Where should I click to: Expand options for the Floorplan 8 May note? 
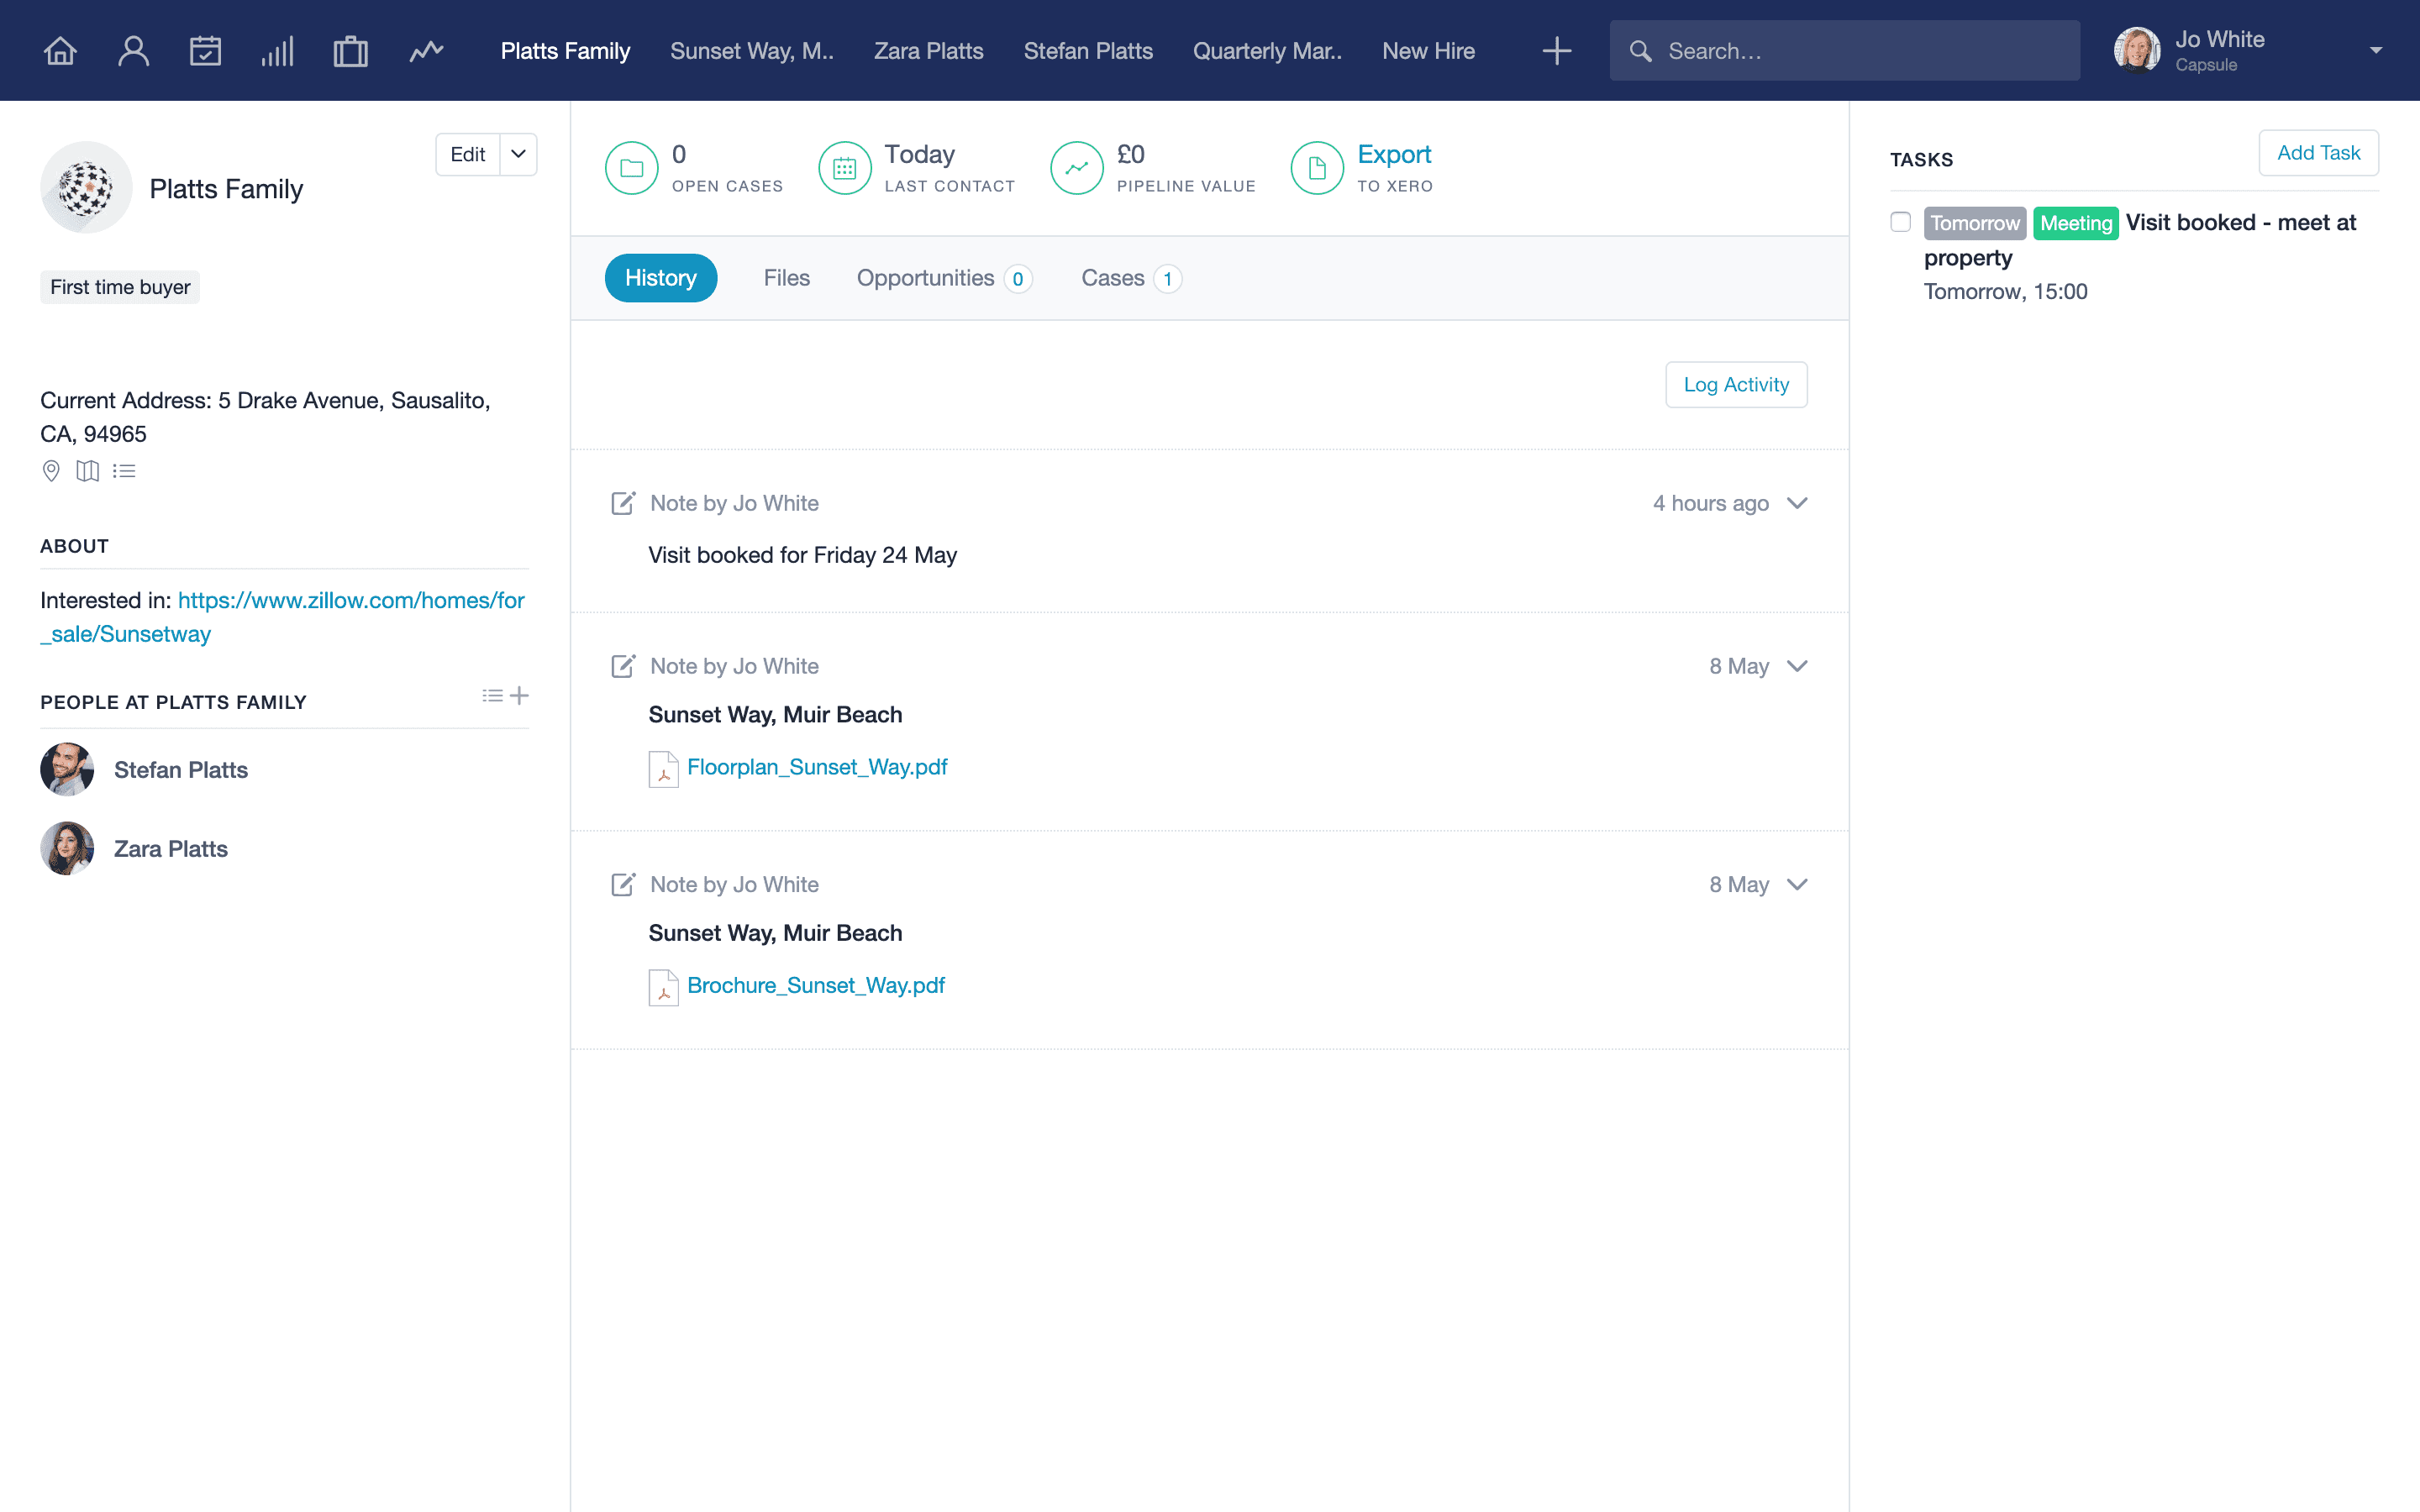coord(1797,666)
